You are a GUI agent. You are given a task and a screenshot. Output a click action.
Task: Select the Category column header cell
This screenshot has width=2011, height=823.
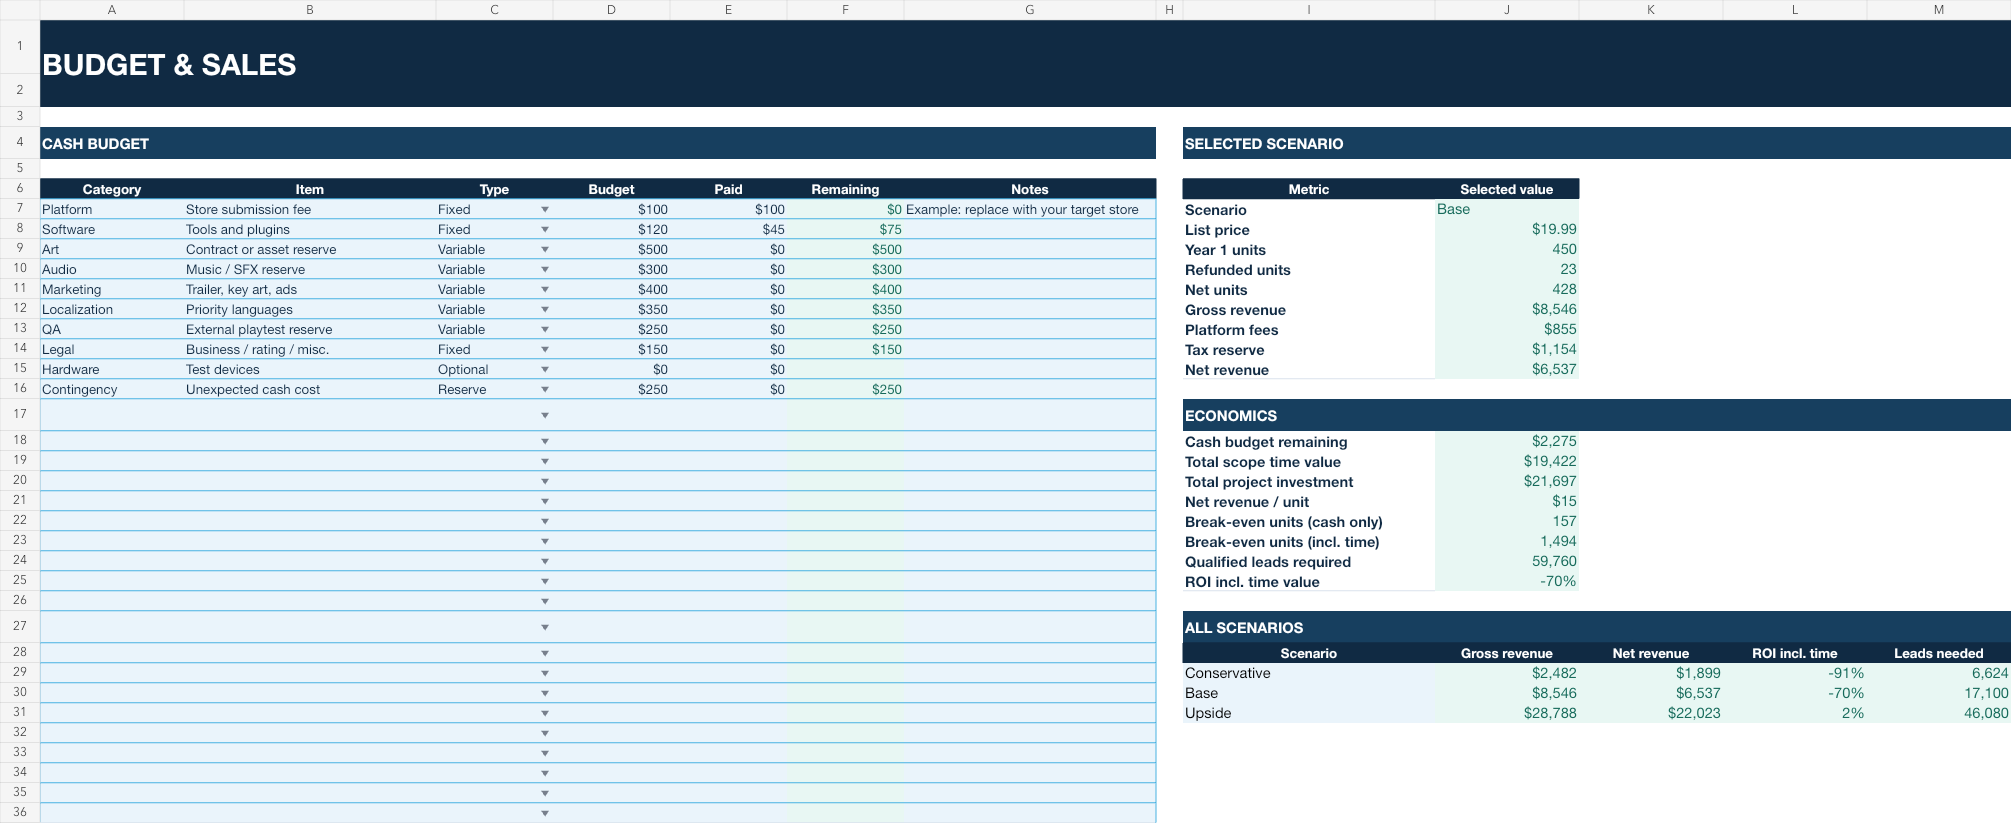(x=112, y=189)
